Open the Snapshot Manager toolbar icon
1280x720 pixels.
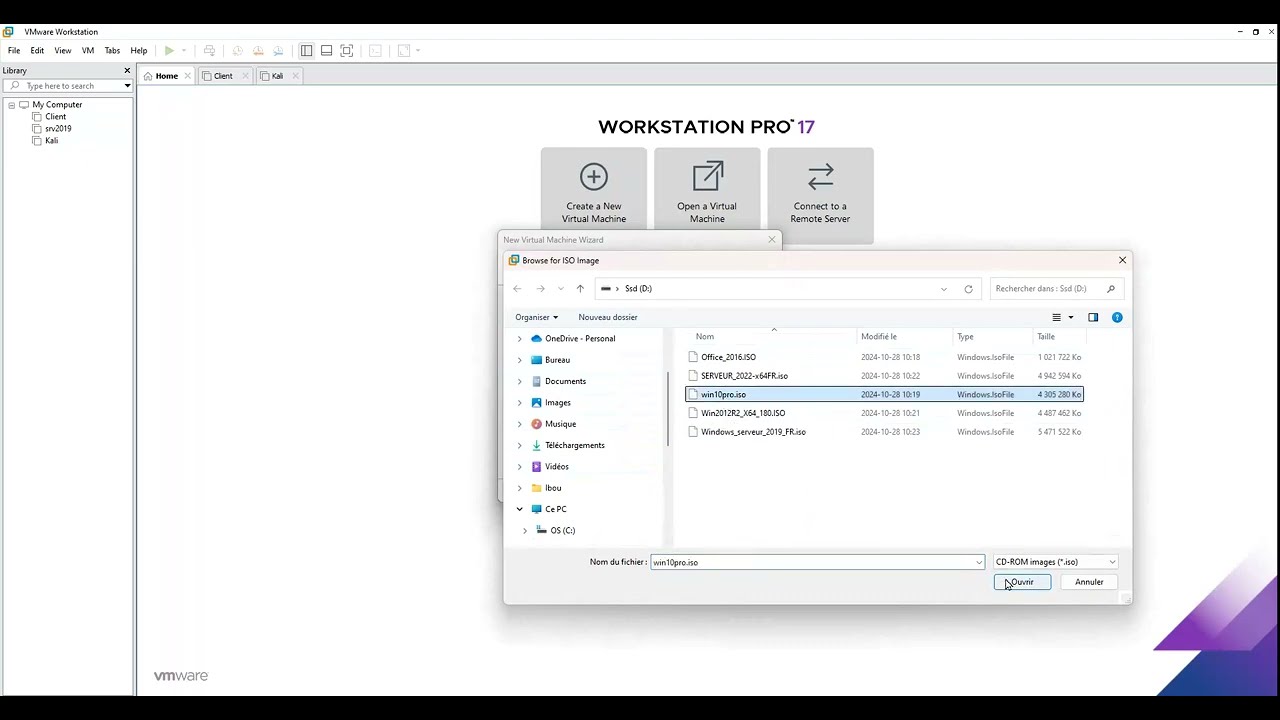pos(278,50)
